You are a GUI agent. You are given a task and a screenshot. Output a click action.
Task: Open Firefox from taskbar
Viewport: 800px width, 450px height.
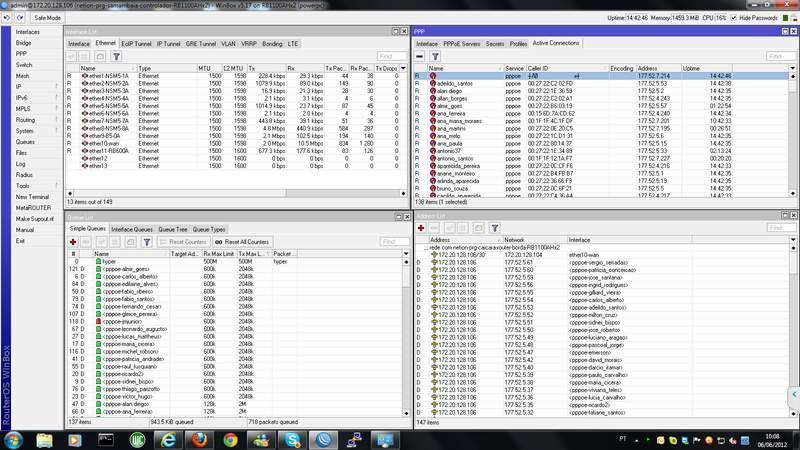[x=199, y=440]
